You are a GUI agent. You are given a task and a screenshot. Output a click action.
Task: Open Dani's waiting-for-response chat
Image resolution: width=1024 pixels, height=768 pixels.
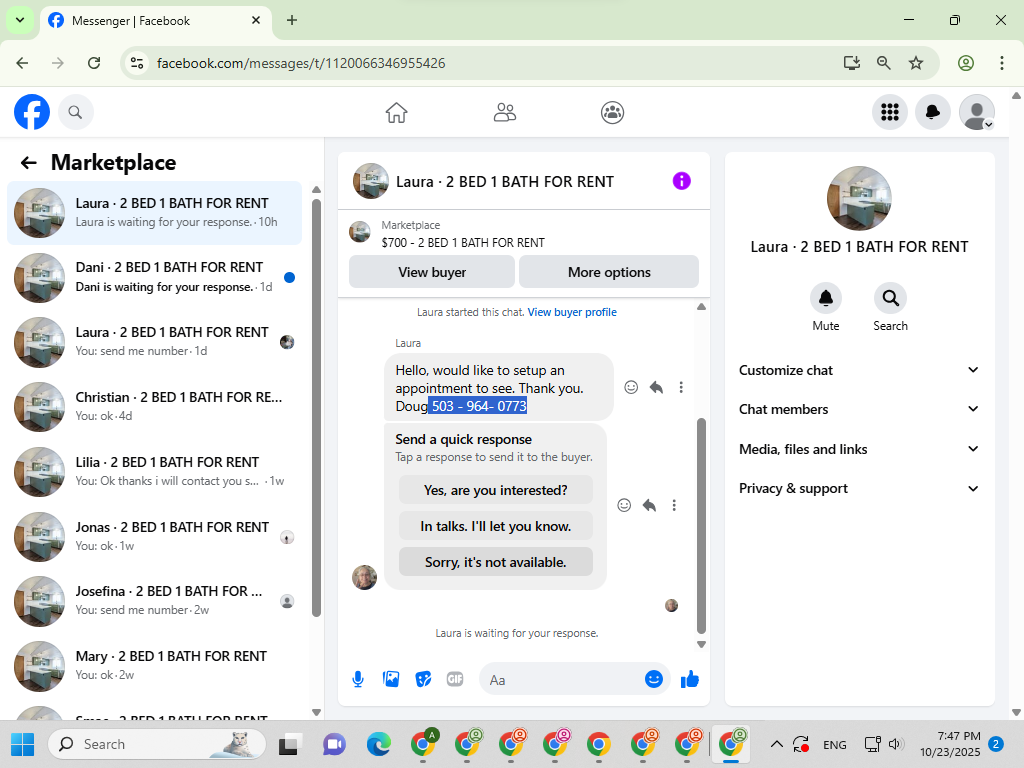click(x=154, y=277)
